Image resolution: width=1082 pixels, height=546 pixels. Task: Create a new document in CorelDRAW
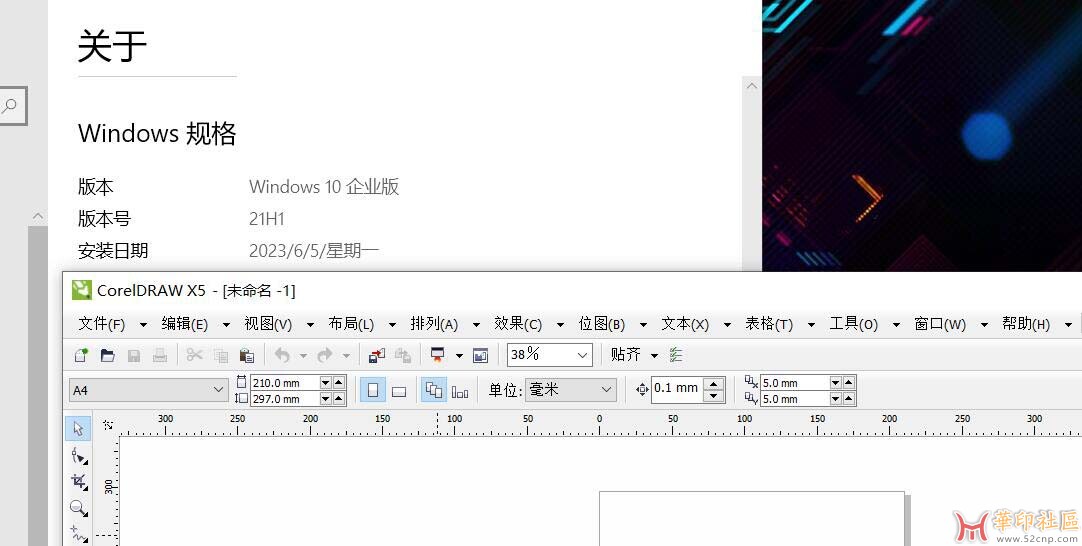coord(81,355)
